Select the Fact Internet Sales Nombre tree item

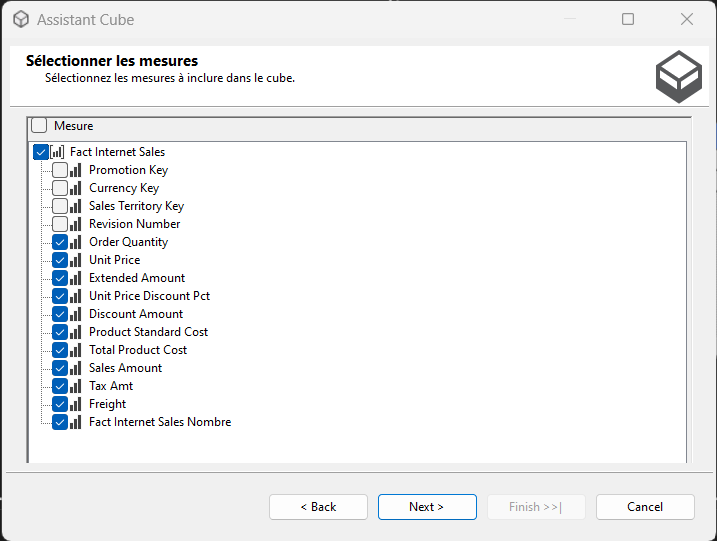pos(160,422)
